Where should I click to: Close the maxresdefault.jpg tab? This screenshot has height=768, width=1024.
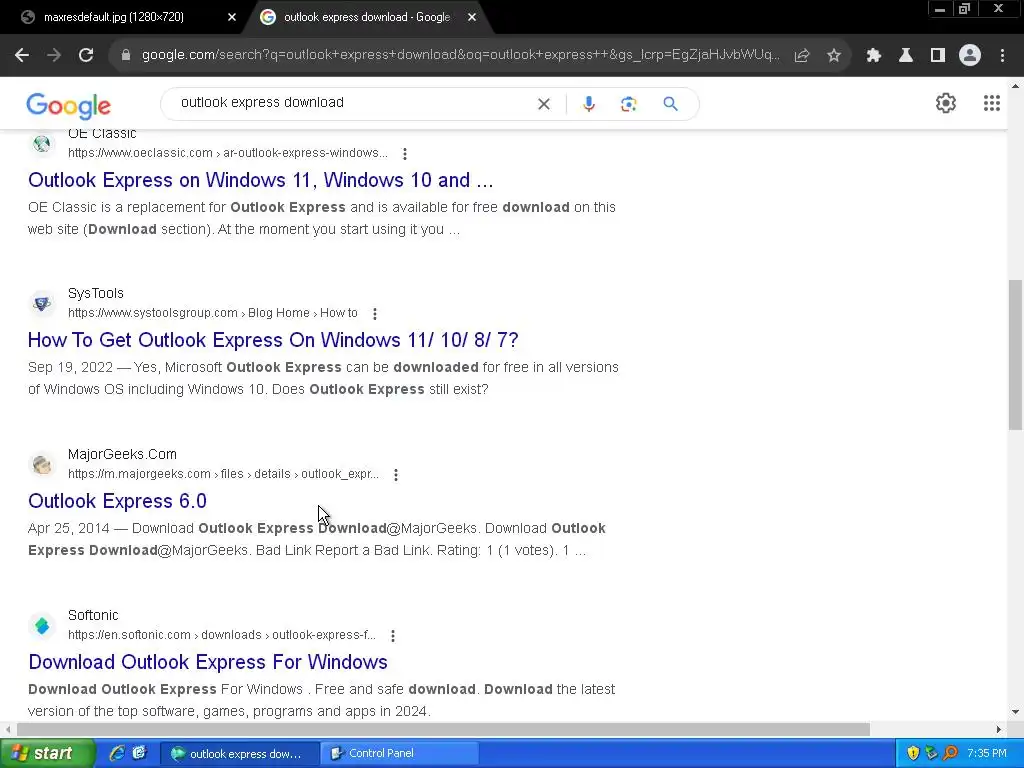[232, 18]
